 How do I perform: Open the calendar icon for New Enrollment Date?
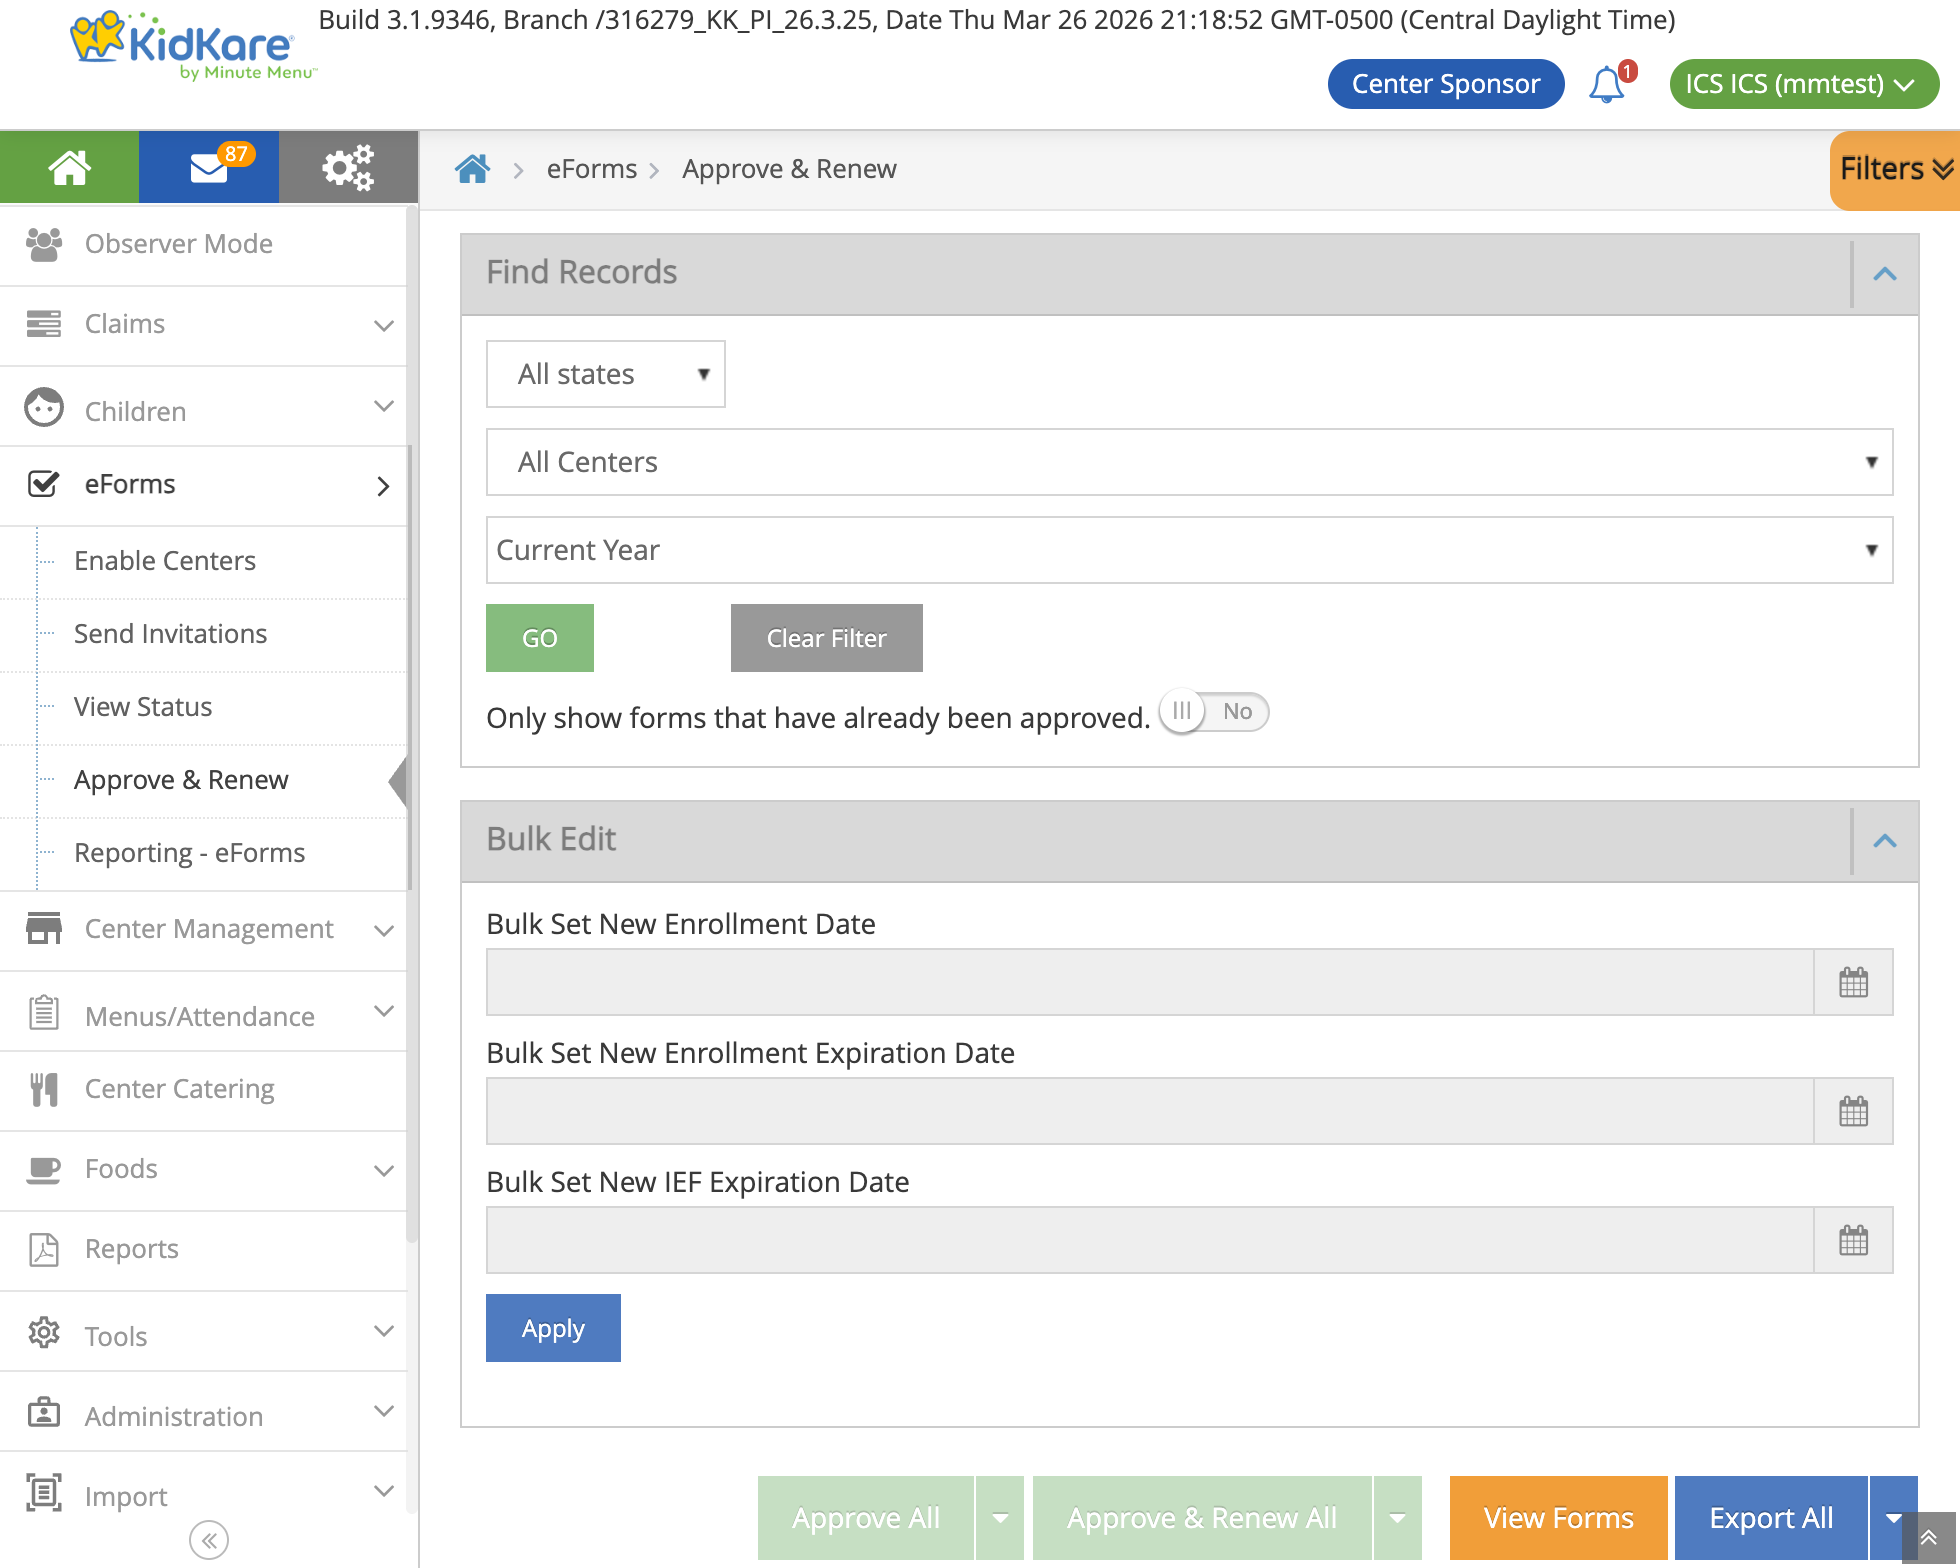pyautogui.click(x=1853, y=983)
